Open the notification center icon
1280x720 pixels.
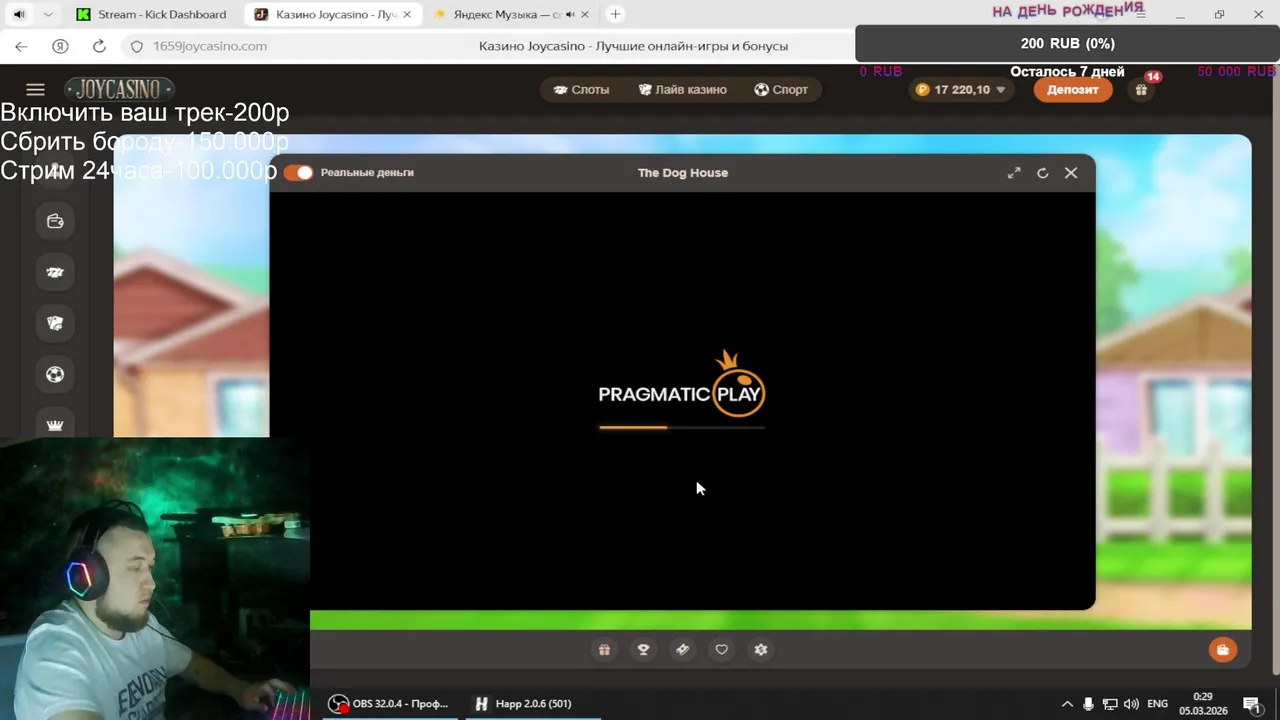[x=1252, y=704]
